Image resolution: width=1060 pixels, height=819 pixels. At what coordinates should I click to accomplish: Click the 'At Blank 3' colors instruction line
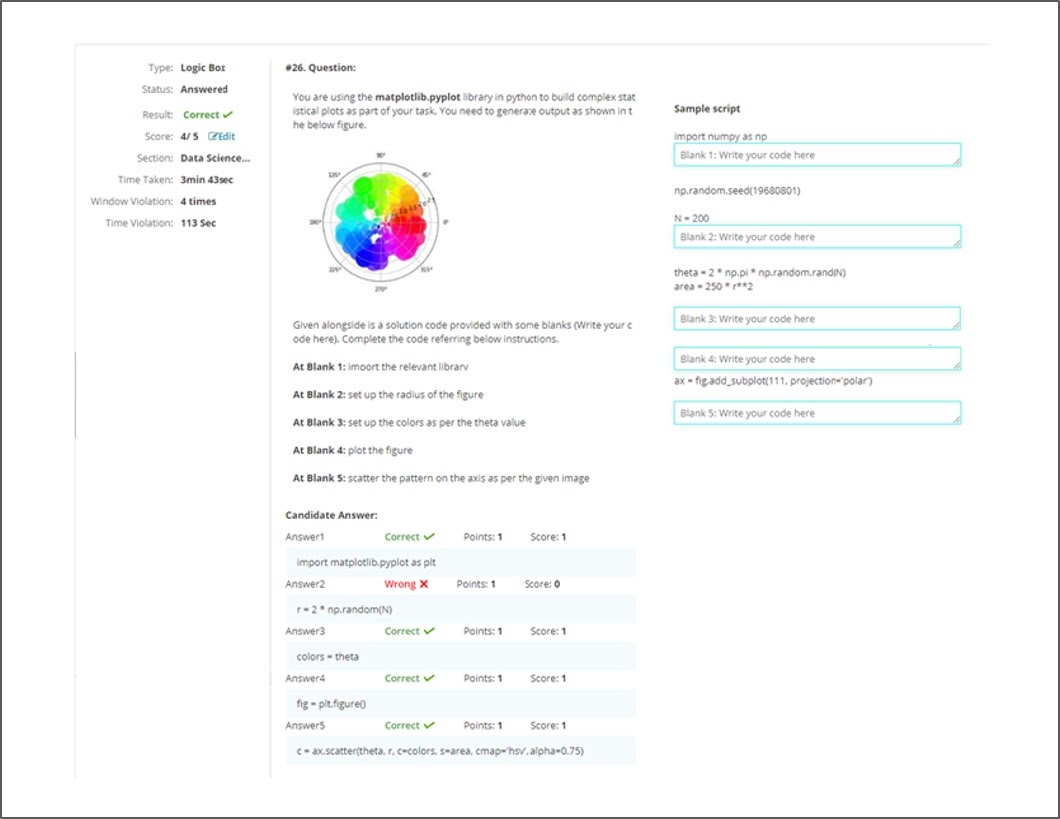click(x=409, y=422)
